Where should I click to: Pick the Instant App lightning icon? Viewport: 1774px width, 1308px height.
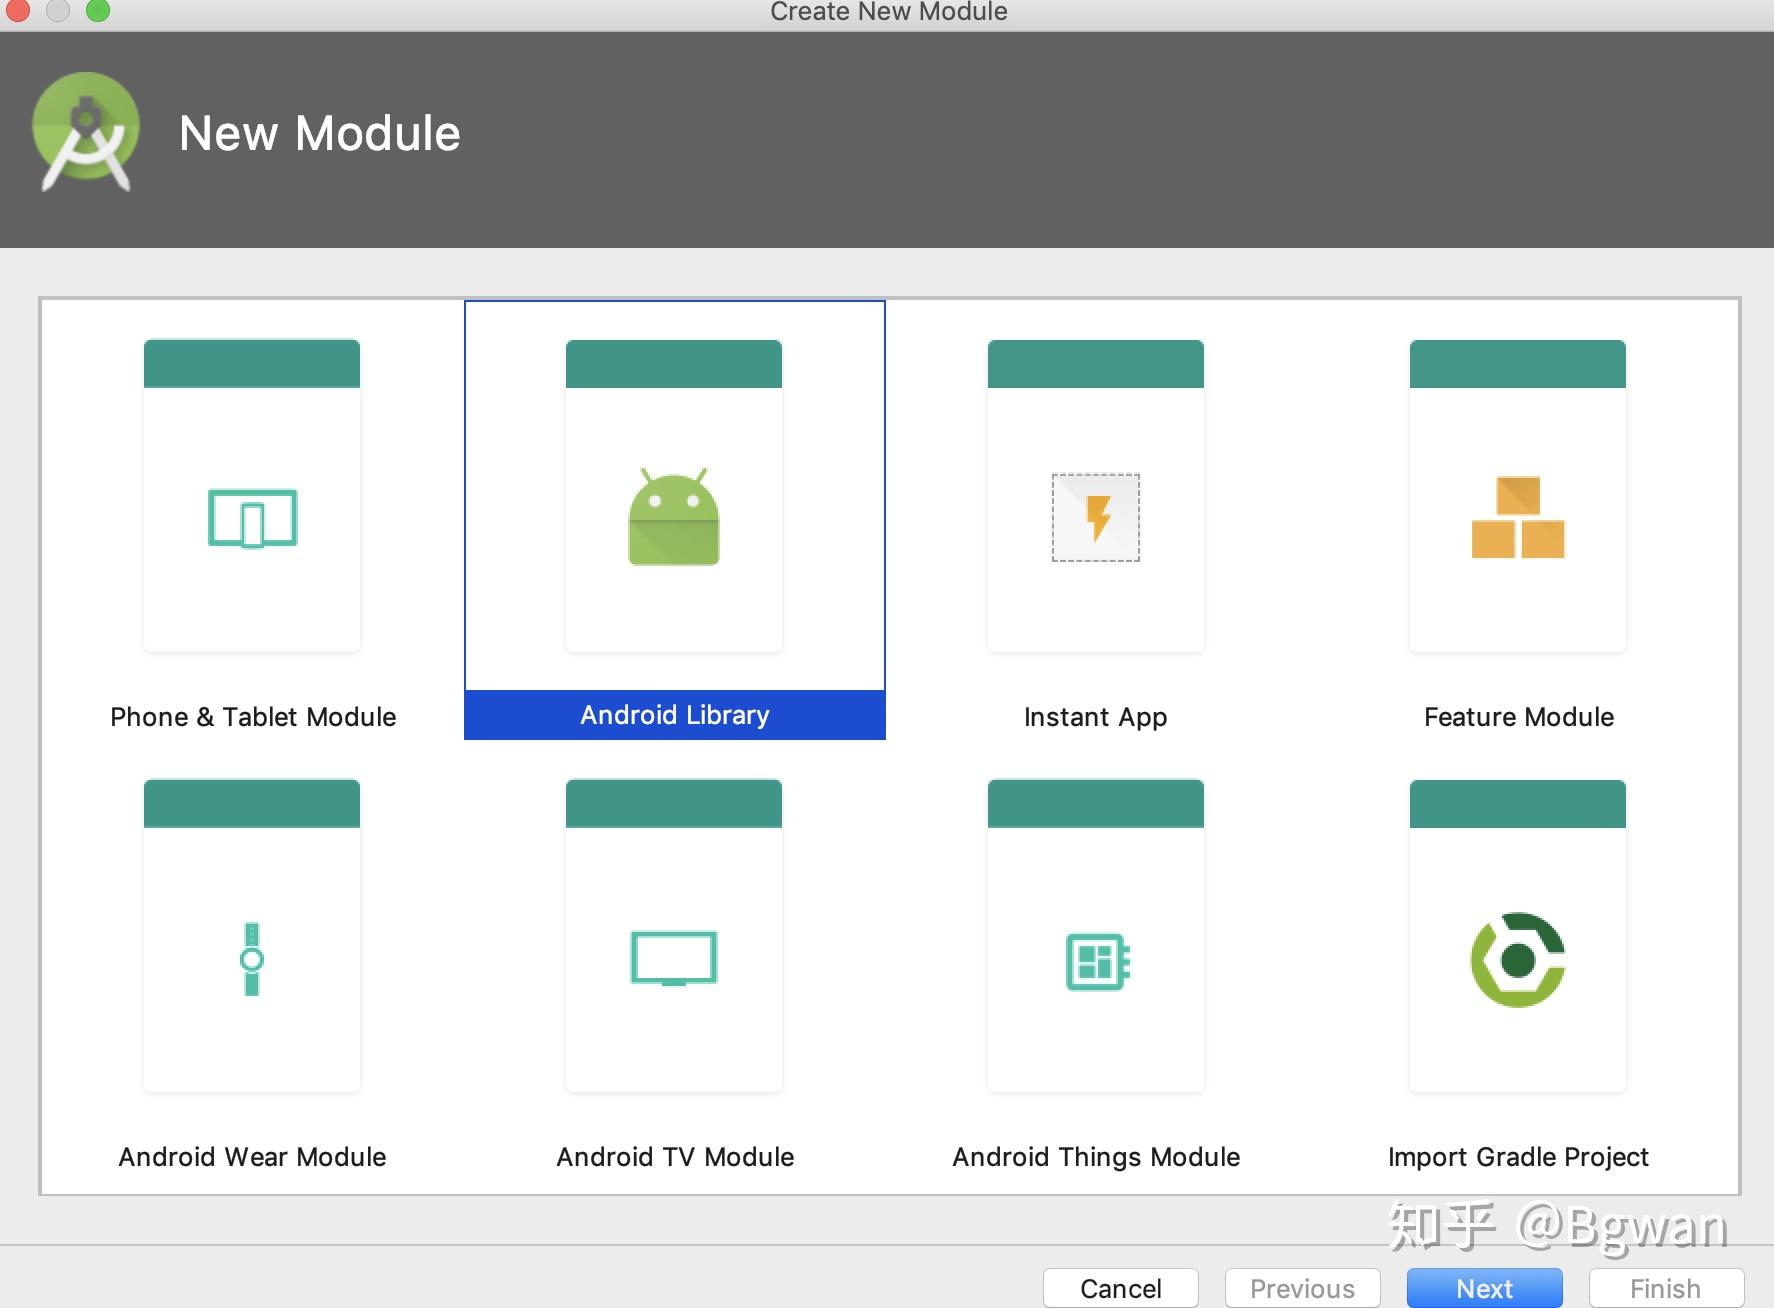1096,517
